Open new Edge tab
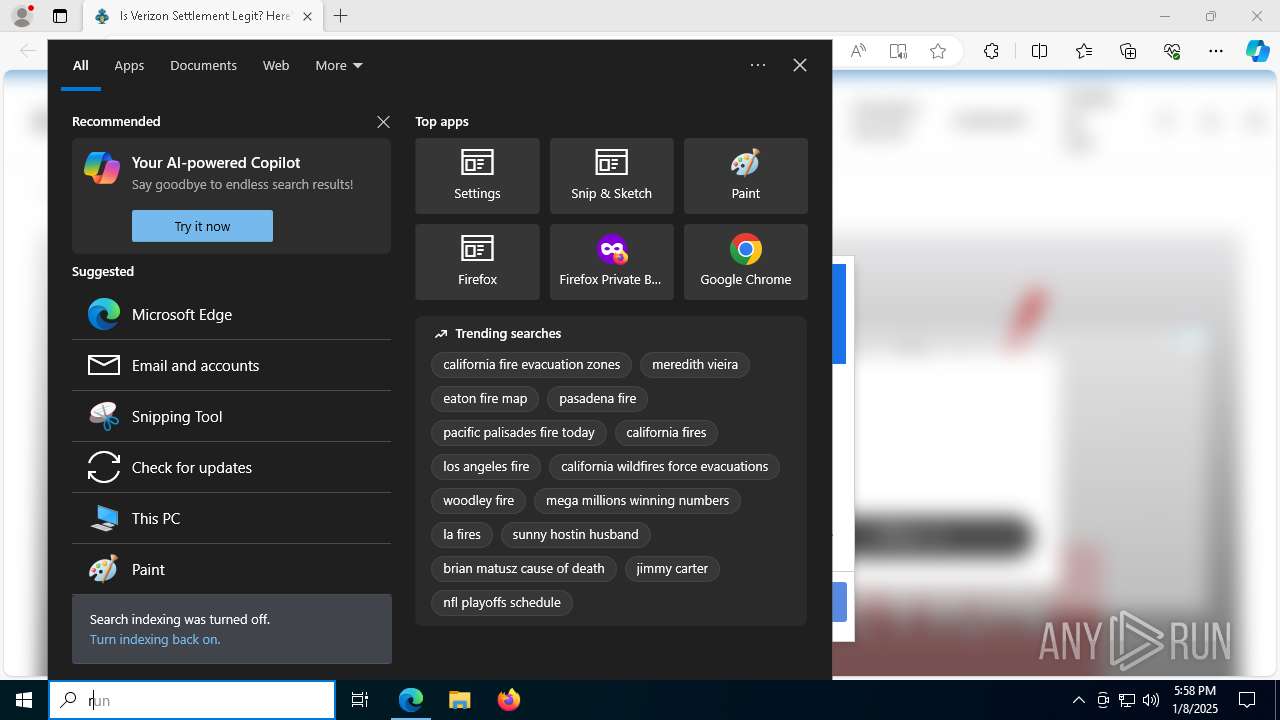 pos(341,16)
